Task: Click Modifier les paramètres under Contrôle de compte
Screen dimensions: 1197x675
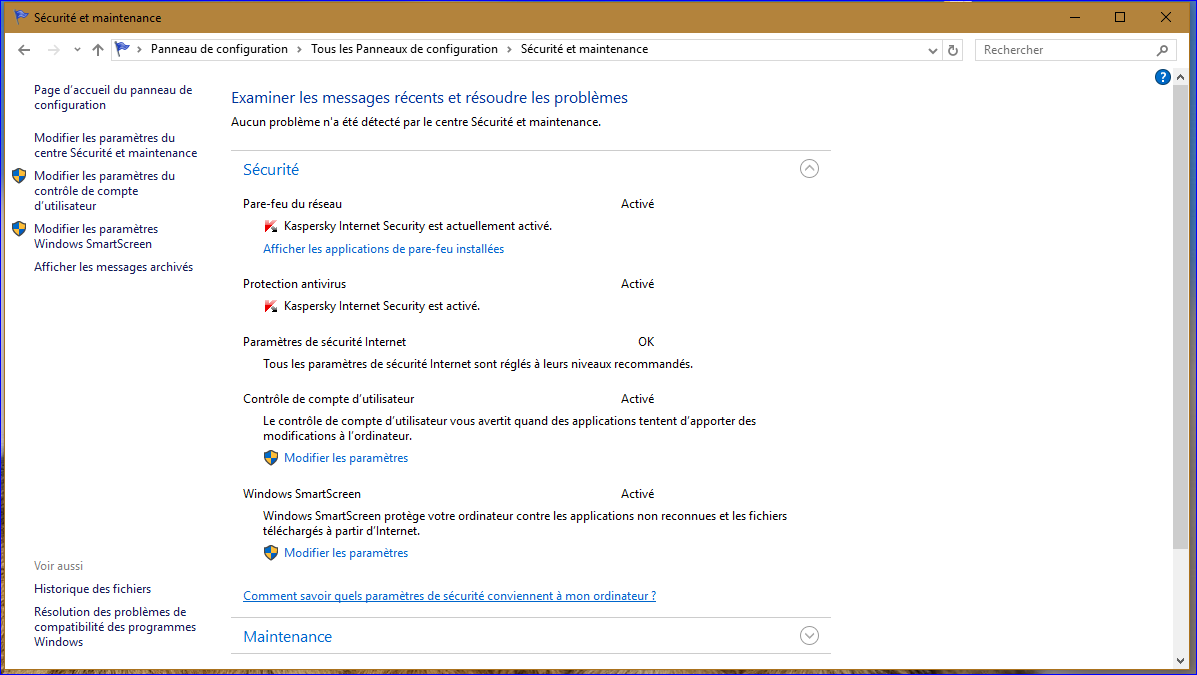Action: [x=346, y=458]
